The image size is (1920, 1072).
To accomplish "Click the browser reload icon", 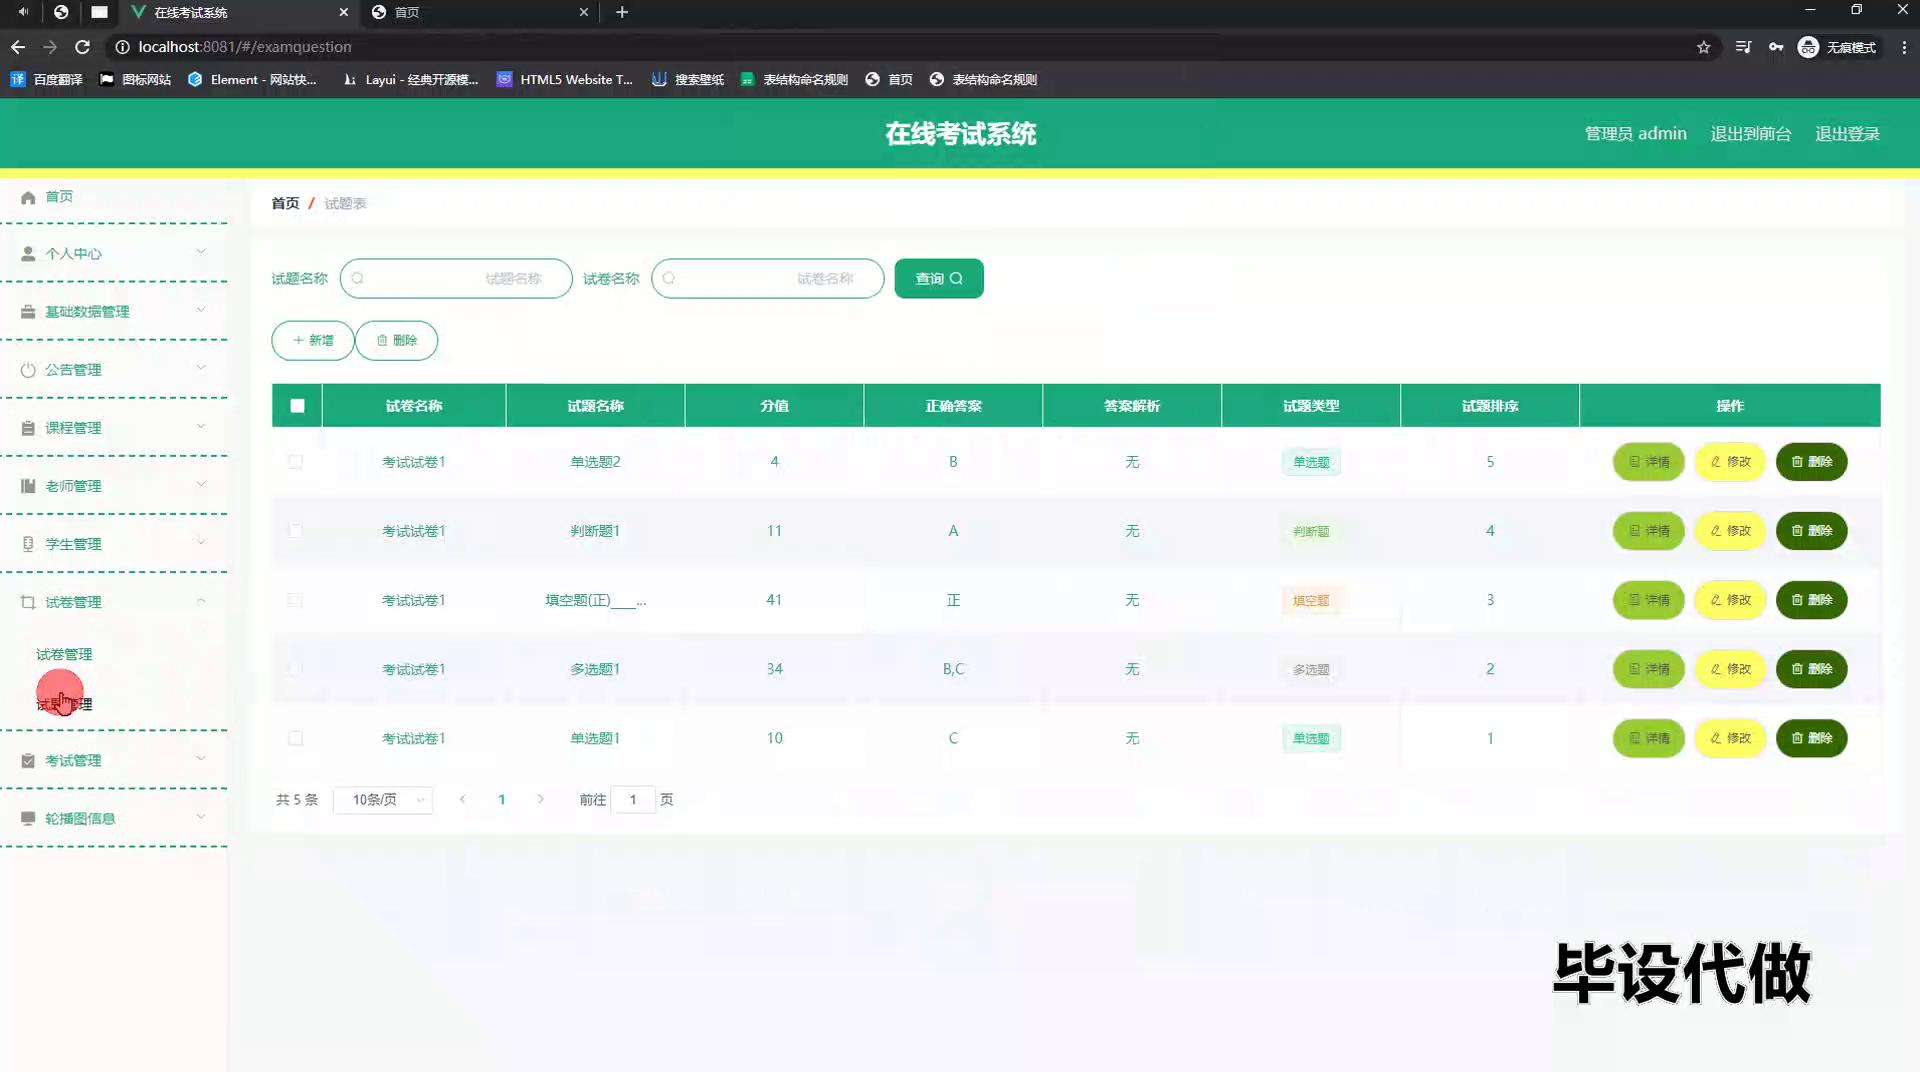I will click(x=83, y=47).
